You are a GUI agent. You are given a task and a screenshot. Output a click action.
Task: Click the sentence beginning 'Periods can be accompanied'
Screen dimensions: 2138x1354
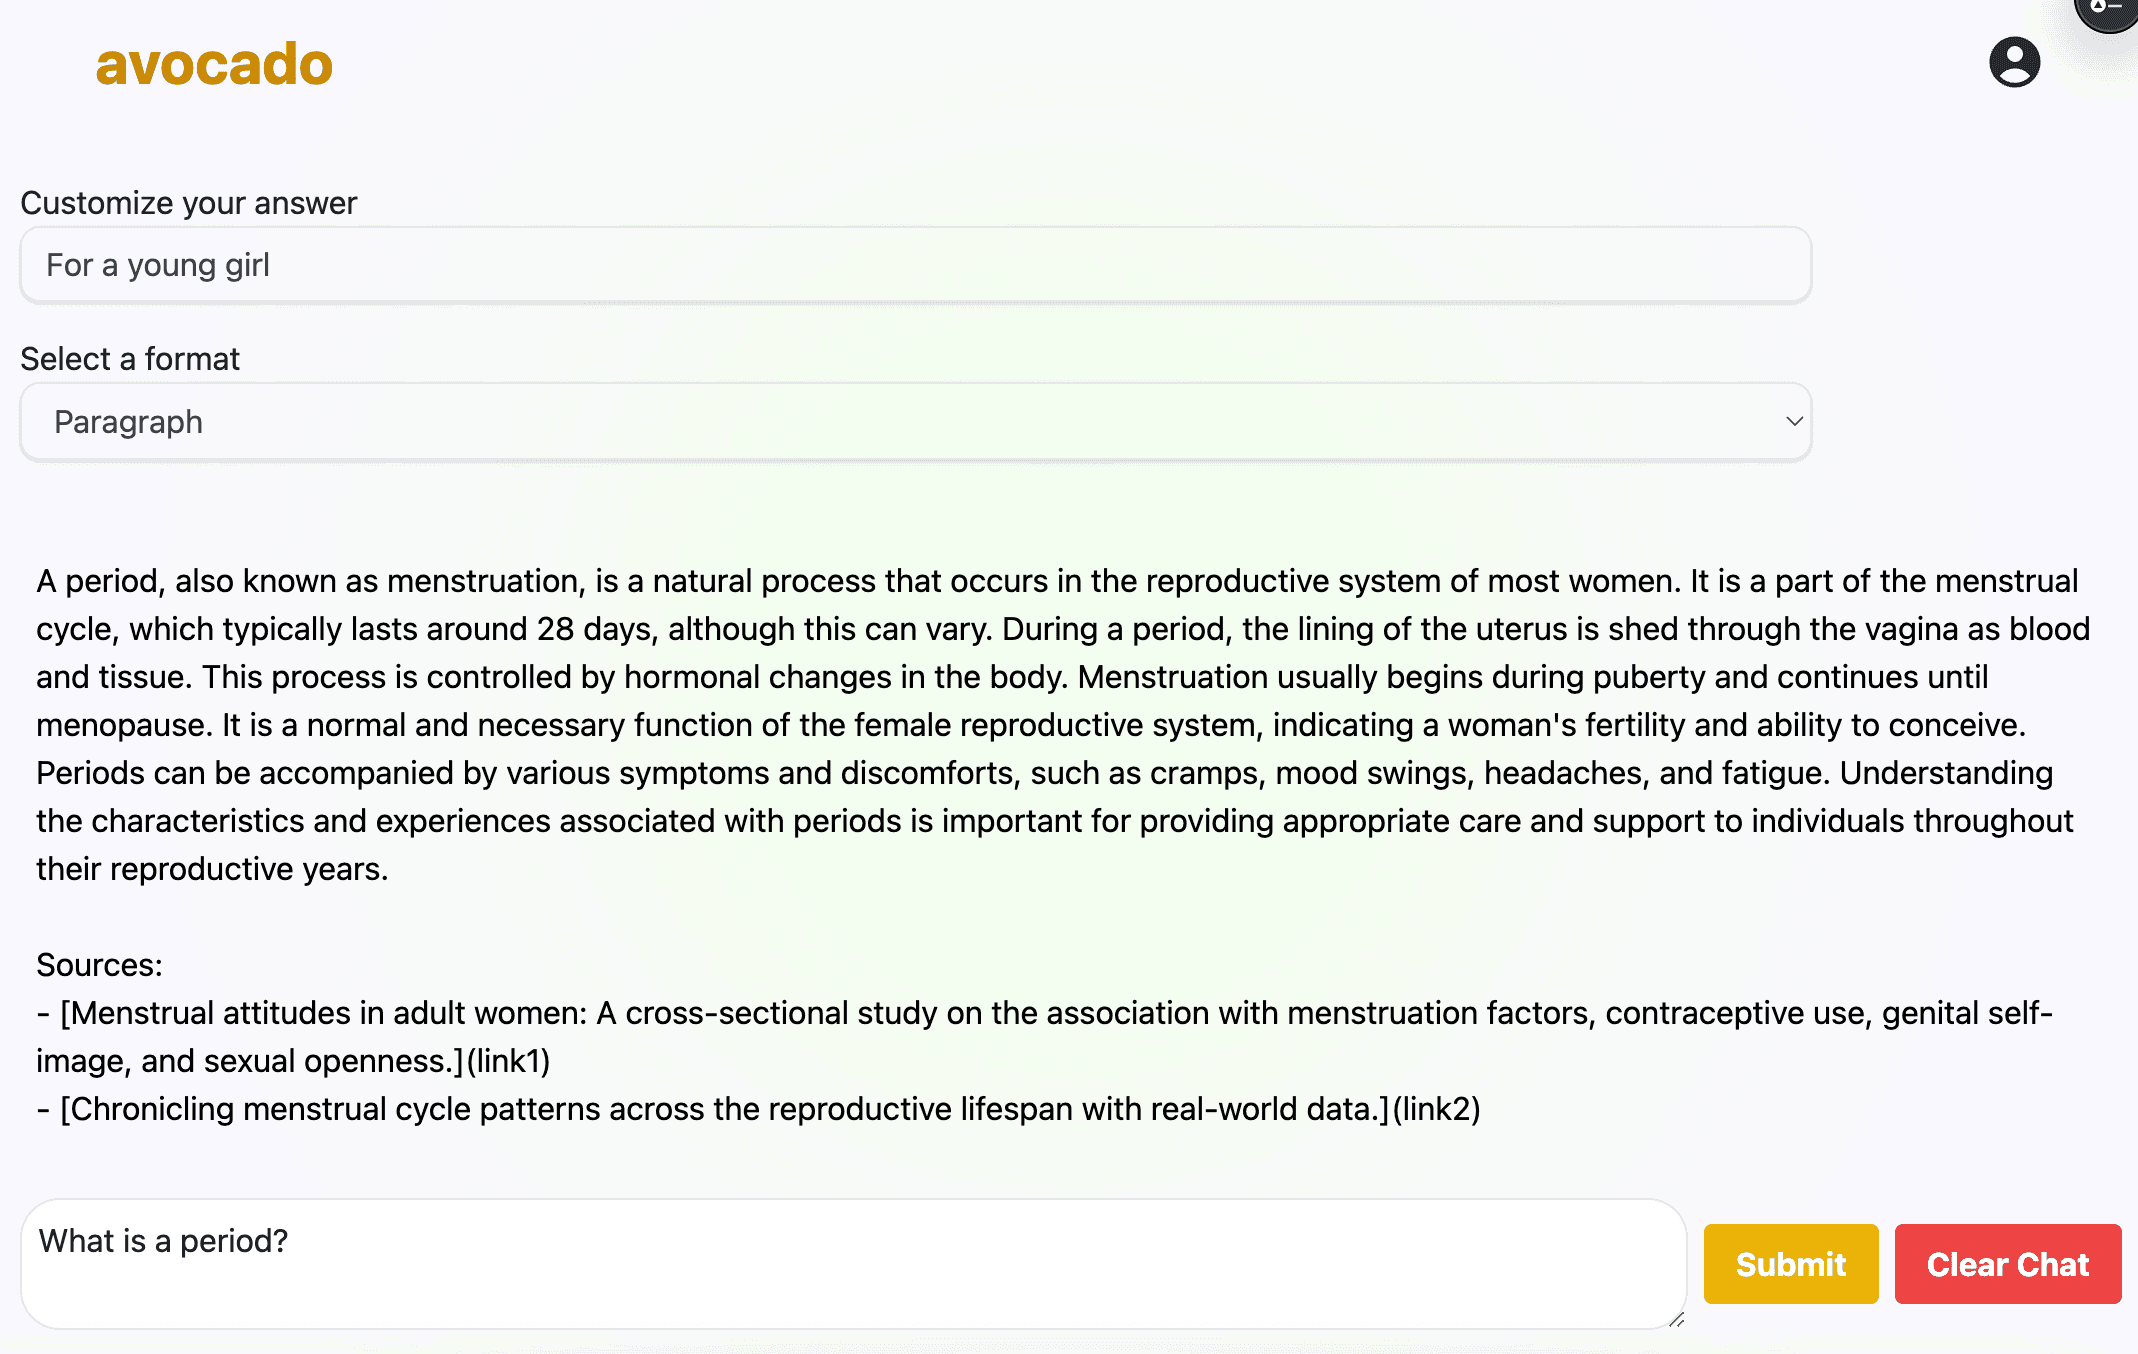(x=933, y=773)
